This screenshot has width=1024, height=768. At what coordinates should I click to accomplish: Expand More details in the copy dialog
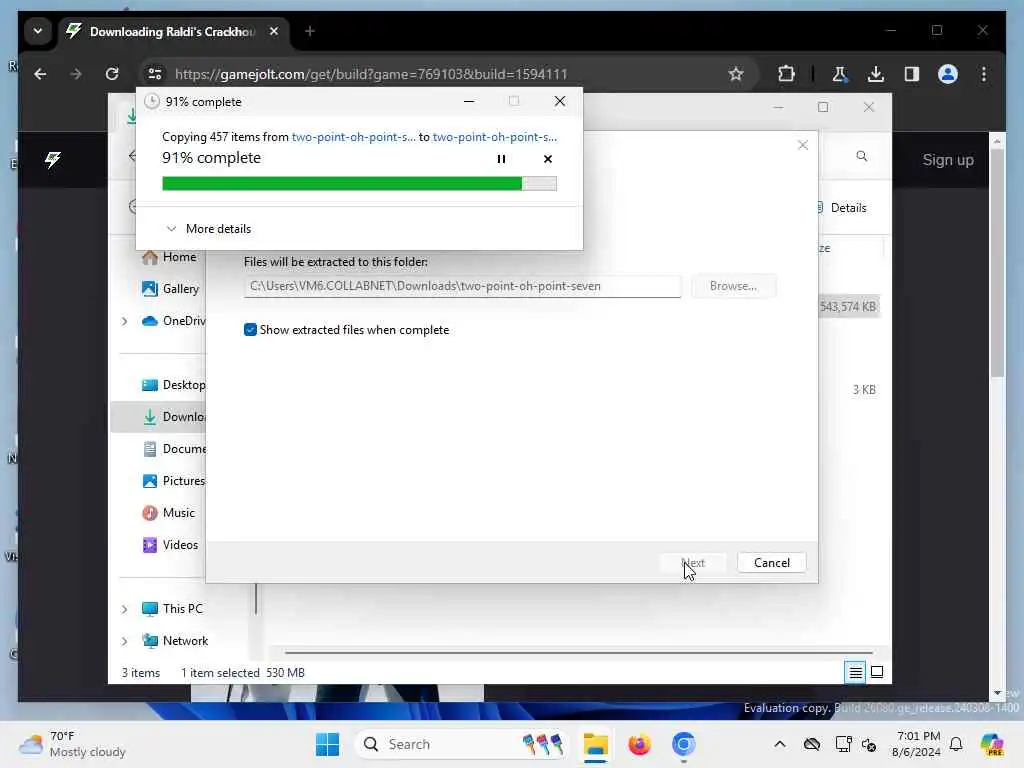(x=209, y=229)
